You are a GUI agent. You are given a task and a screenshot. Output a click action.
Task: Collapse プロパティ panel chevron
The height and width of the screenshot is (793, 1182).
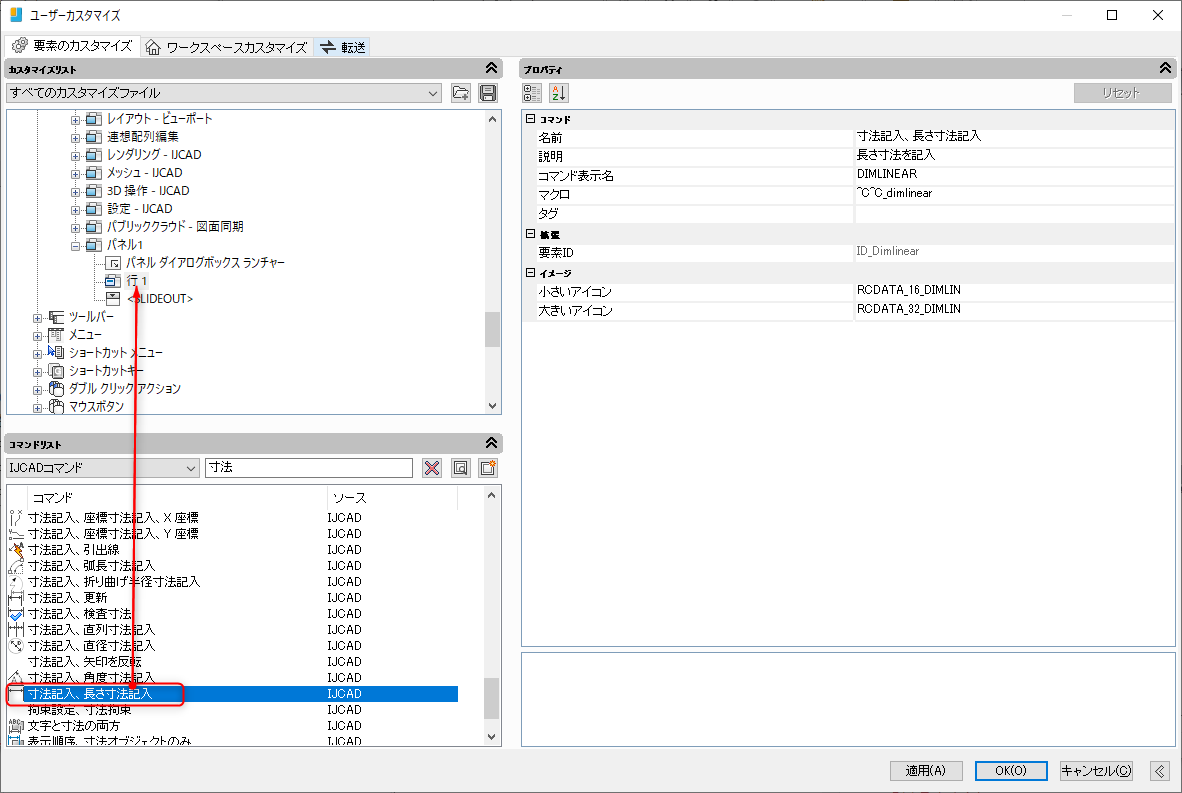[x=1165, y=69]
